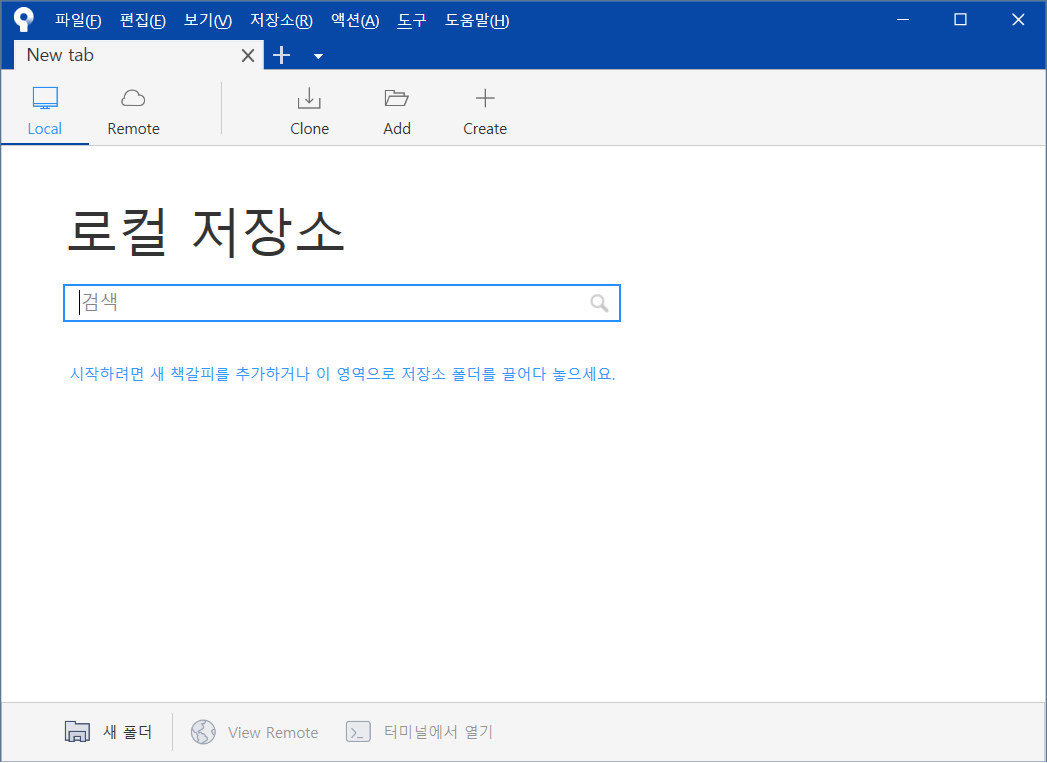Open the 액션(A) menu
This screenshot has width=1047, height=763.
355,21
